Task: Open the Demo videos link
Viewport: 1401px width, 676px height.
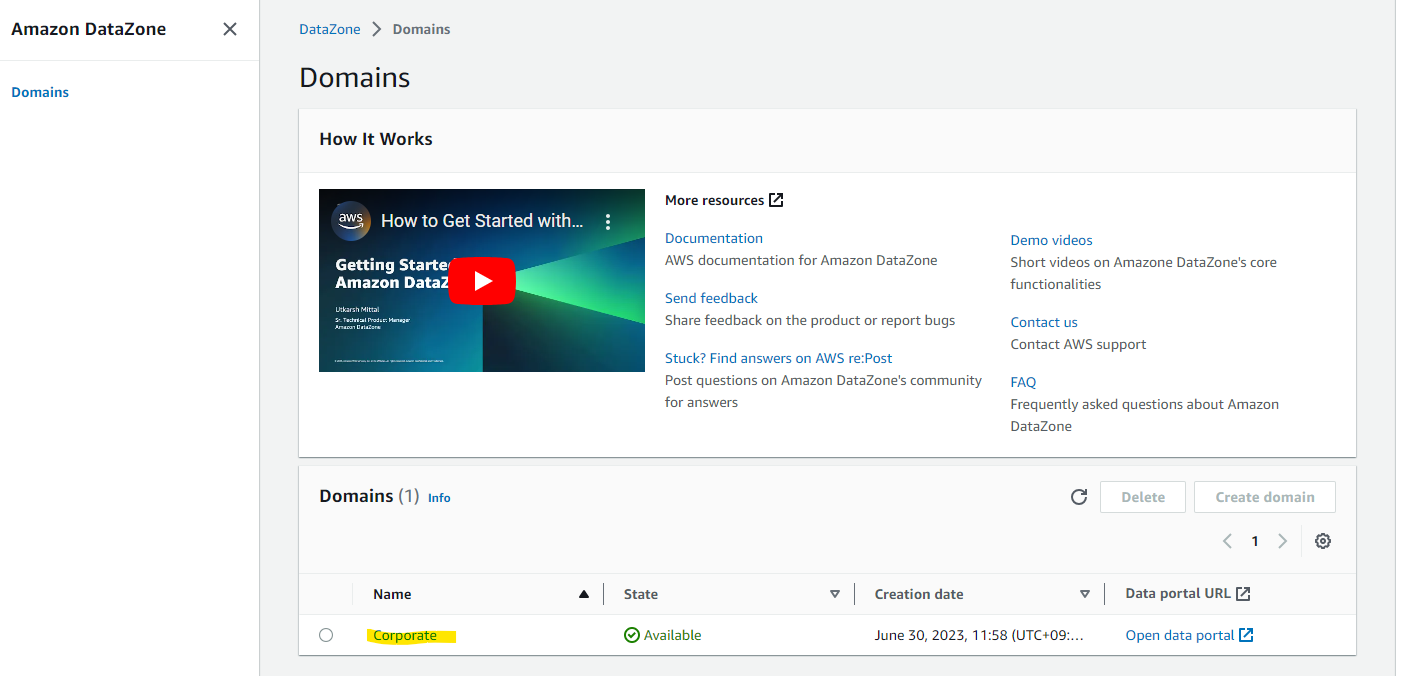Action: coord(1051,240)
